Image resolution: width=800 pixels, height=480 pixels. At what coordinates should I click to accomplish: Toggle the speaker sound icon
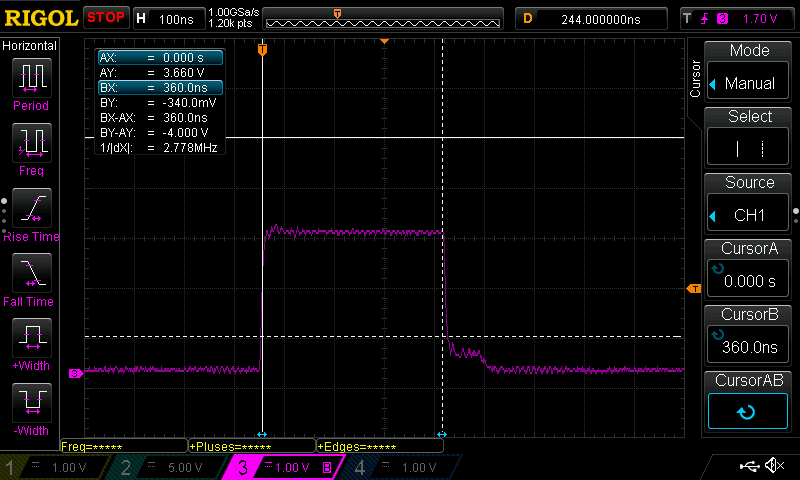tap(774, 466)
